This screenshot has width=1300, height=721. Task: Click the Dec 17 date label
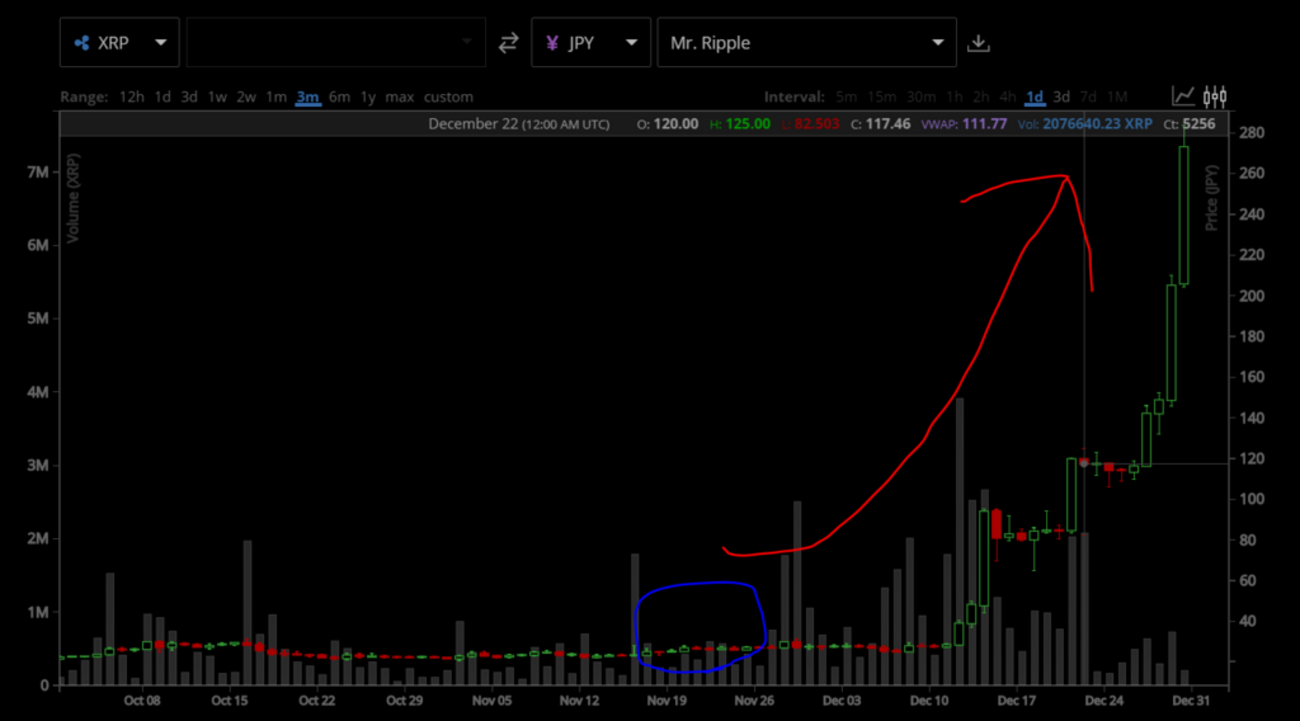pyautogui.click(x=1017, y=700)
